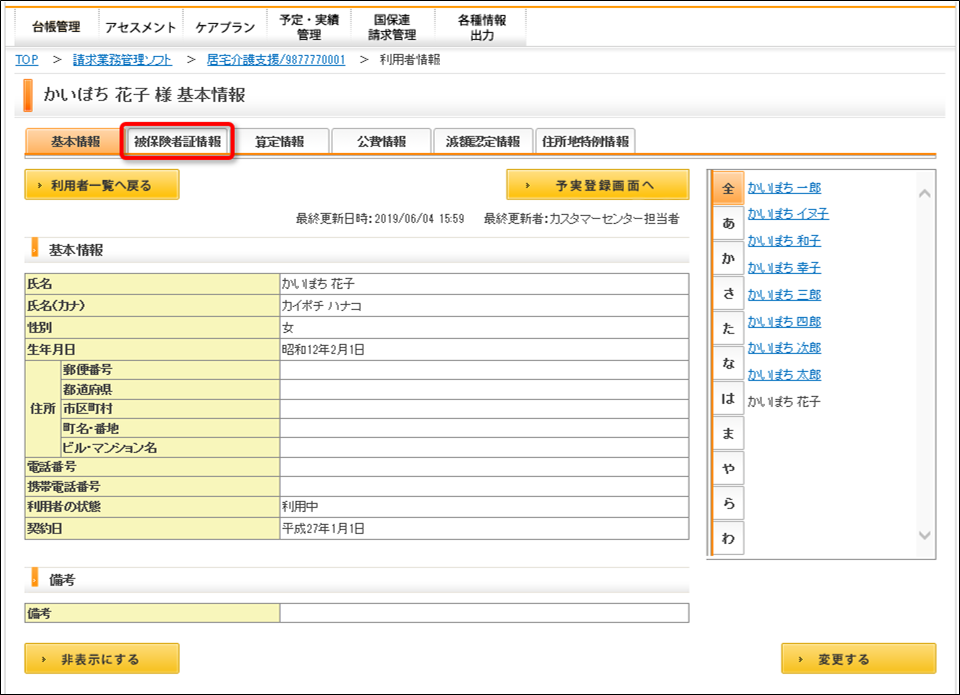Click 予実登録画面へ button
This screenshot has height=695, width=960.
[598, 185]
